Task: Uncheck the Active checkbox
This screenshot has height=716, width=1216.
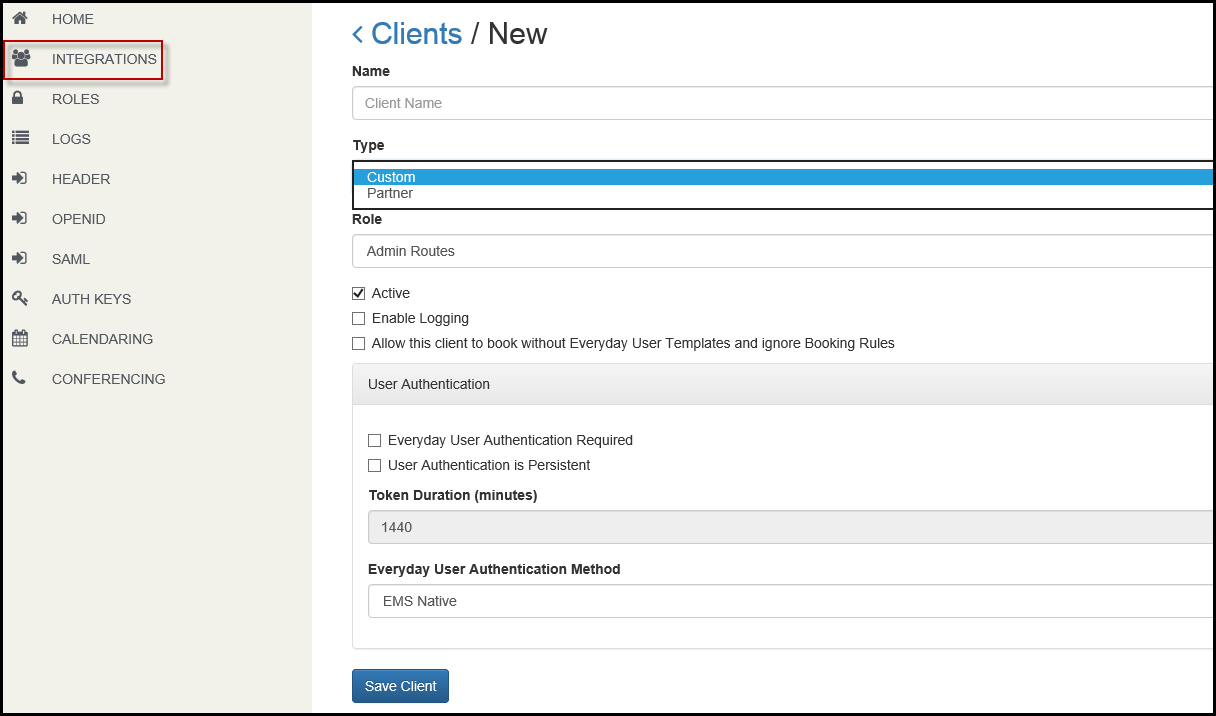Action: point(358,293)
